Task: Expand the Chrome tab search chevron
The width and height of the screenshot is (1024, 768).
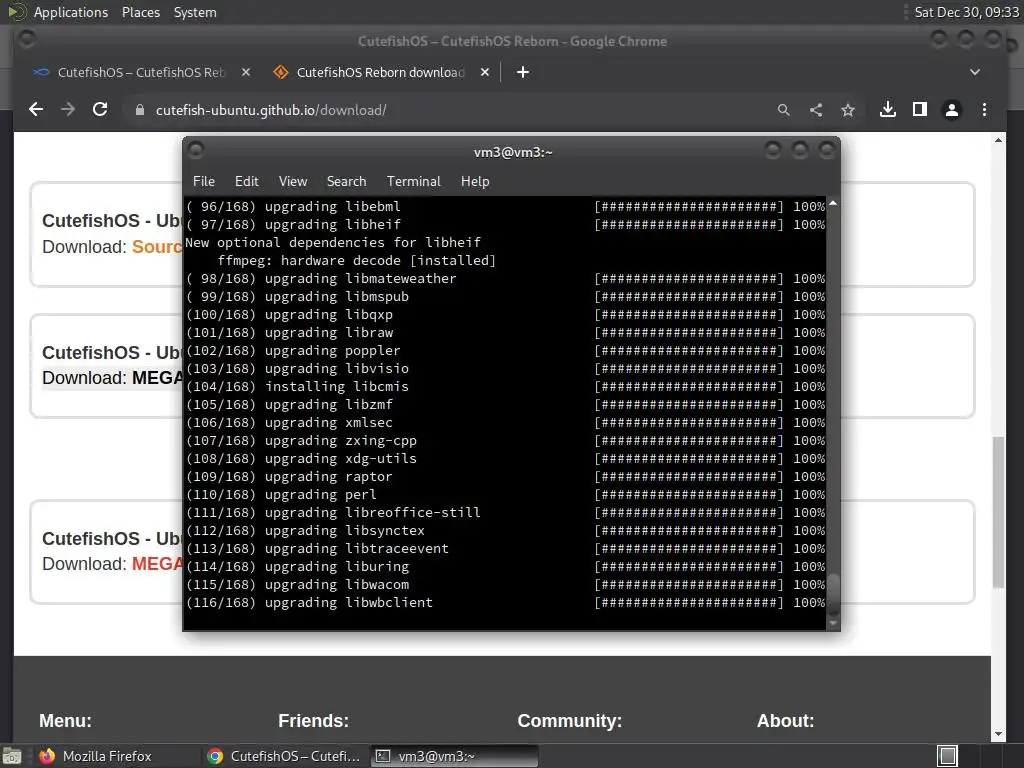Action: point(975,72)
